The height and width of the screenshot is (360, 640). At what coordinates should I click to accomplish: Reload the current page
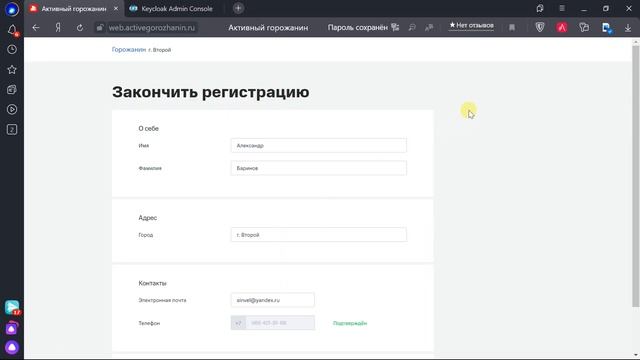(80, 28)
